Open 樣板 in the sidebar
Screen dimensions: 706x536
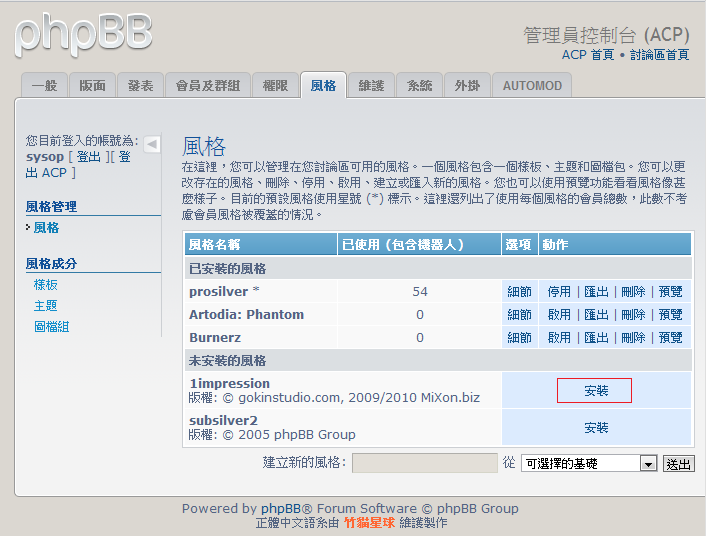tap(46, 285)
